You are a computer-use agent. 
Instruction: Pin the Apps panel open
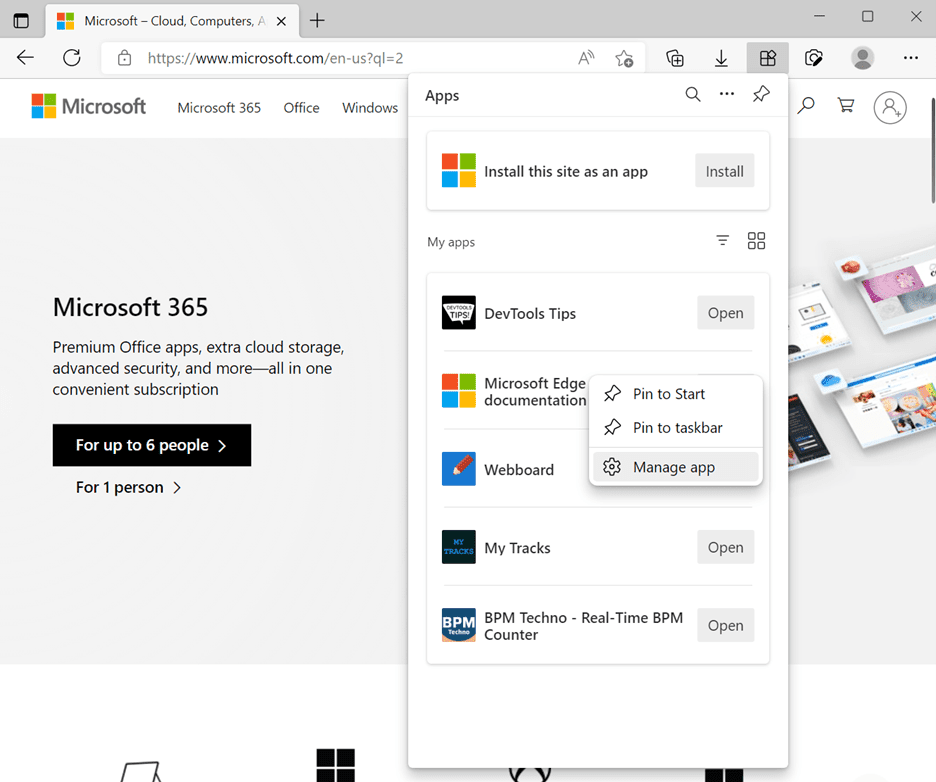[x=761, y=94]
